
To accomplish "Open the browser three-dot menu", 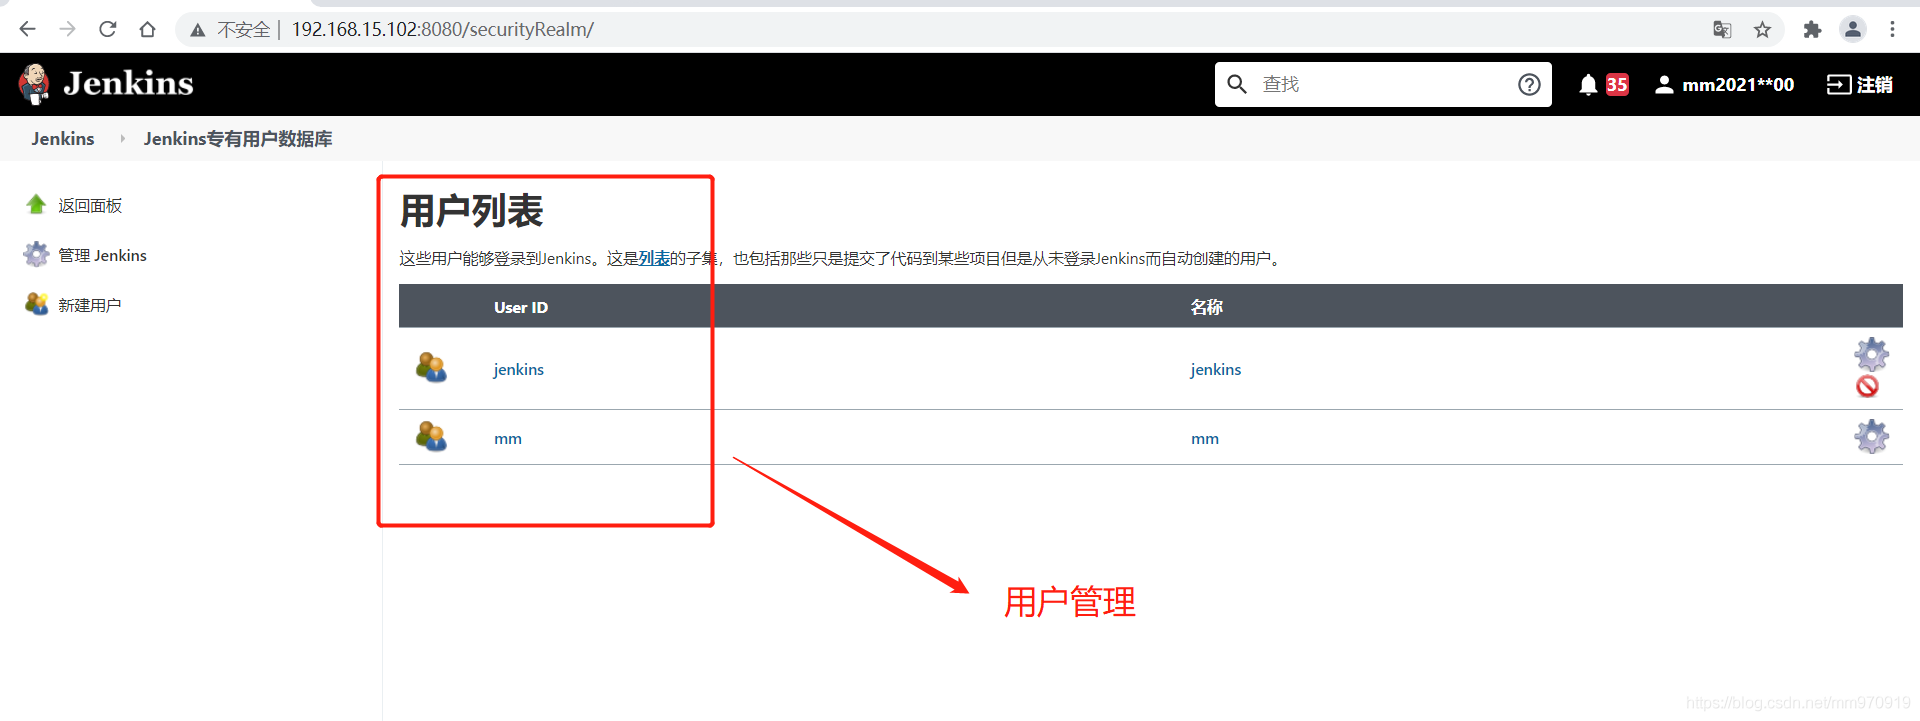I will click(1892, 29).
